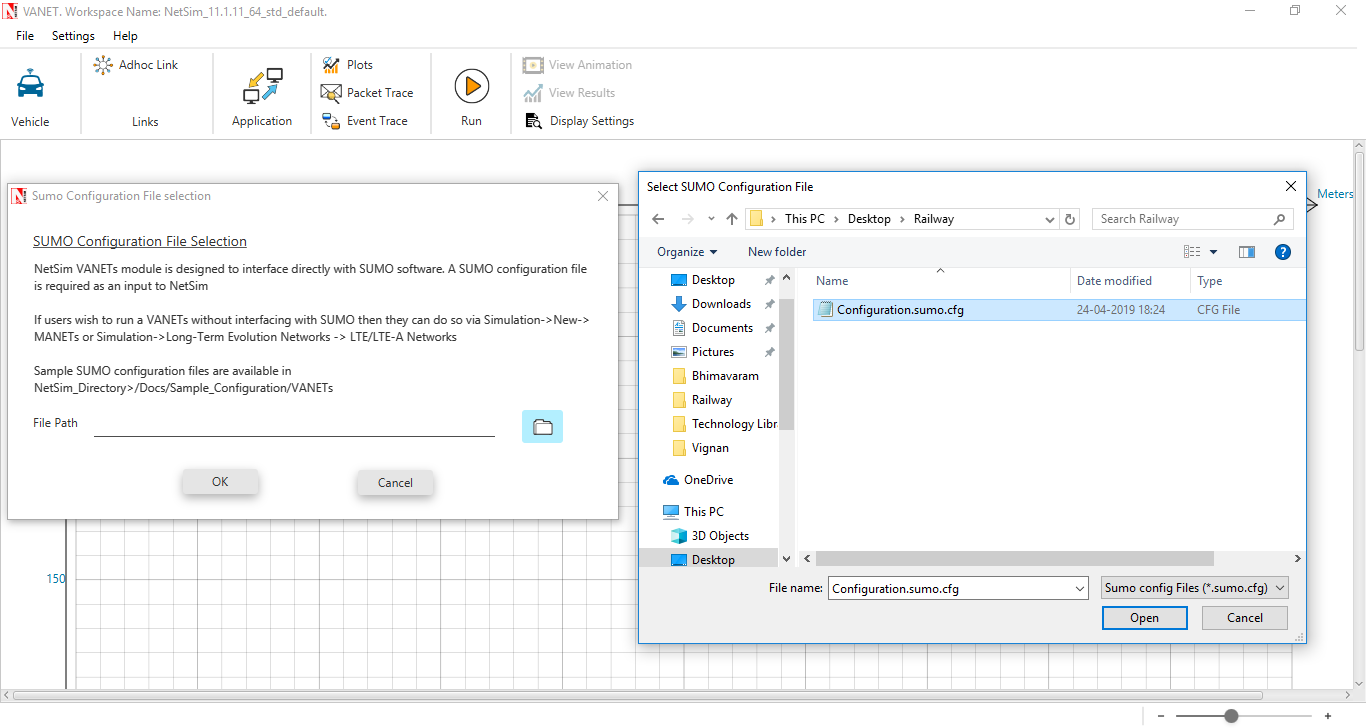This screenshot has height=728, width=1366.
Task: Expand File name combo box arrow
Action: point(1079,589)
